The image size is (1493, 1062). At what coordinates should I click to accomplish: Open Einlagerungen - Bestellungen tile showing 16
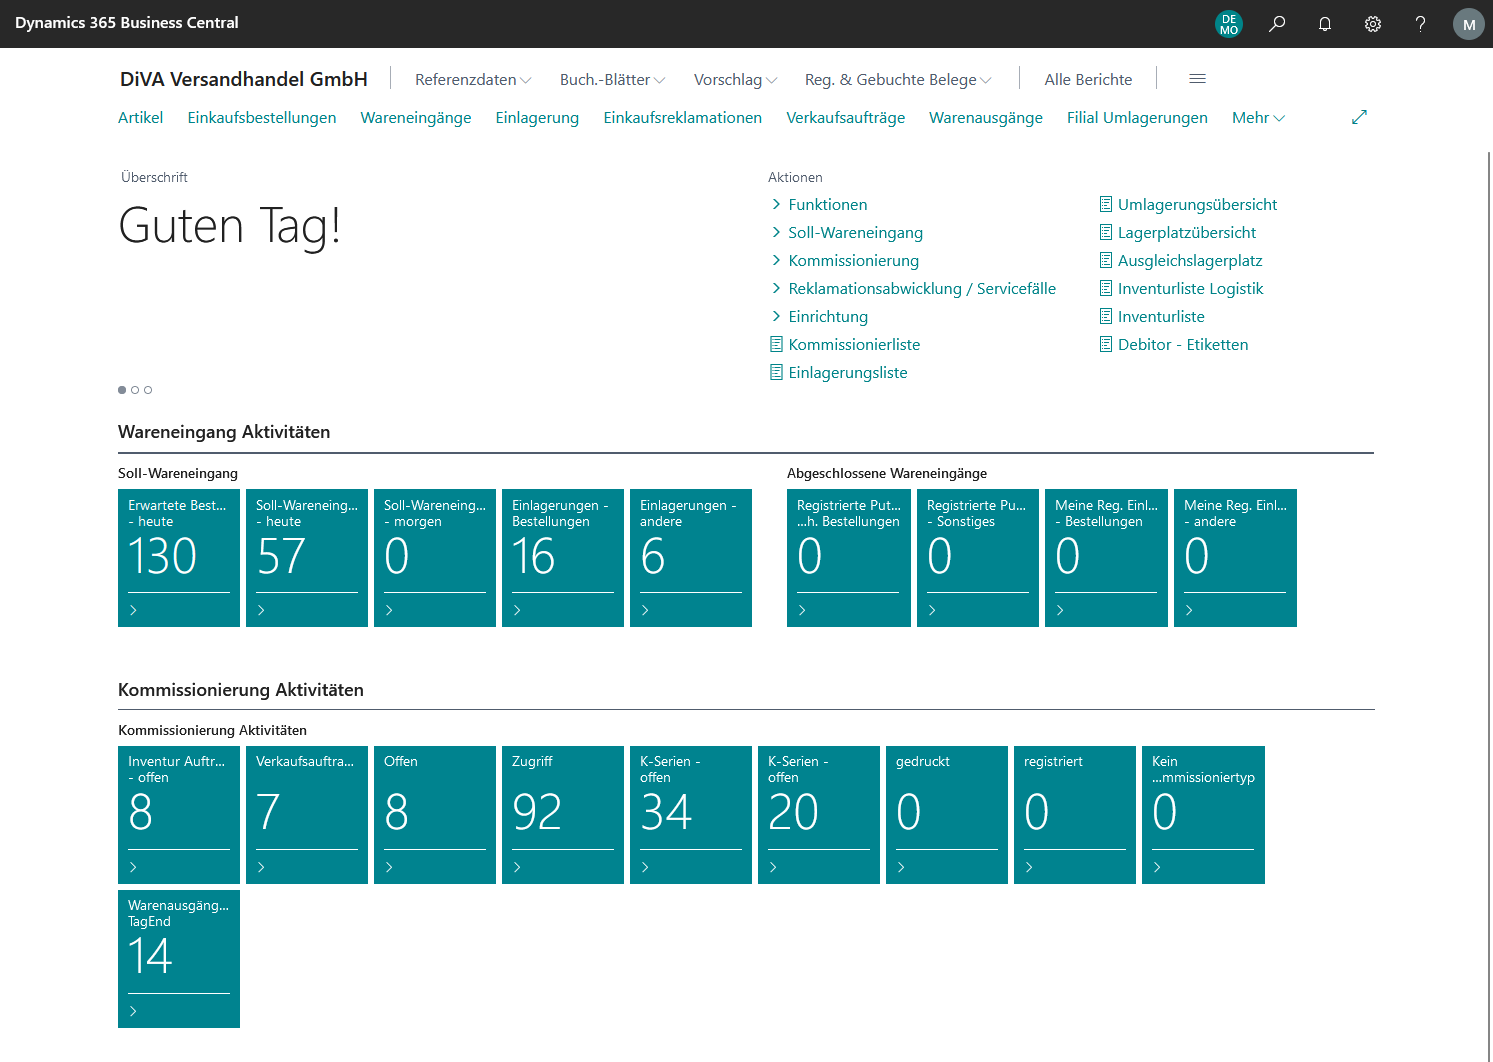[563, 558]
